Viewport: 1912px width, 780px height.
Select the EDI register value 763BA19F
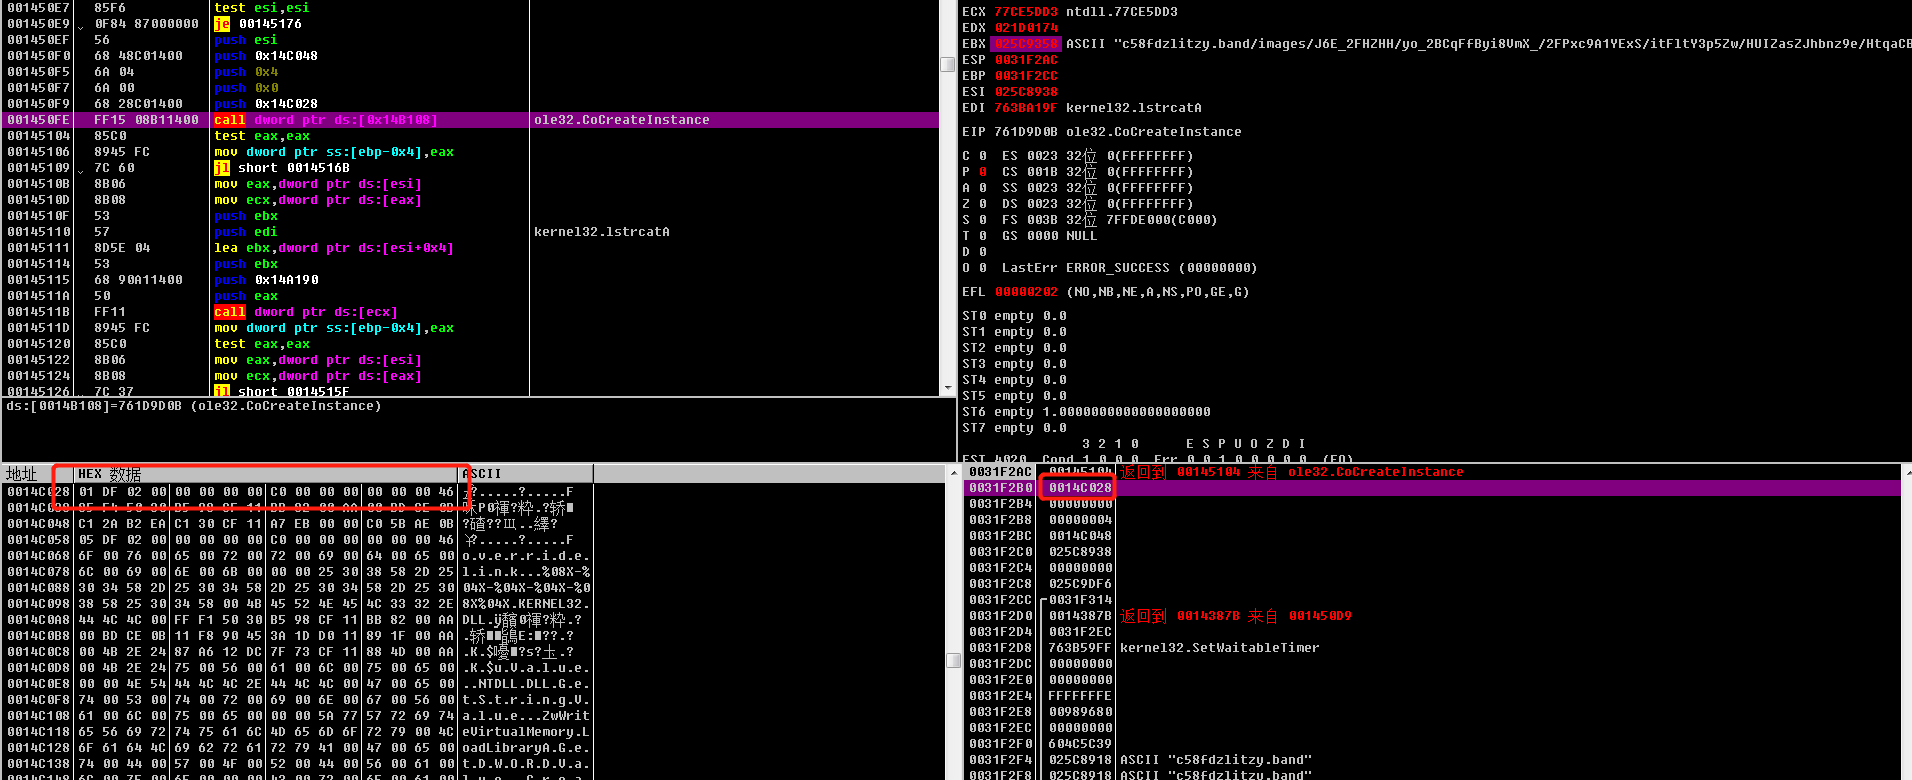1026,108
